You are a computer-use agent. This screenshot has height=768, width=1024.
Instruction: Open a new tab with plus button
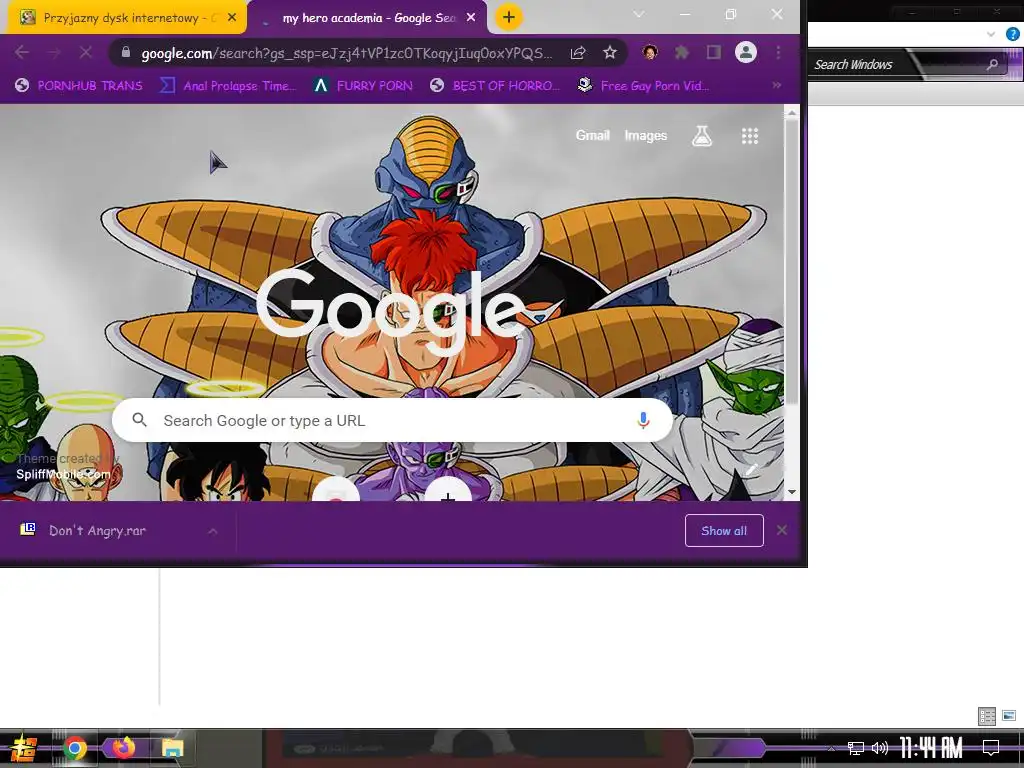click(x=509, y=17)
